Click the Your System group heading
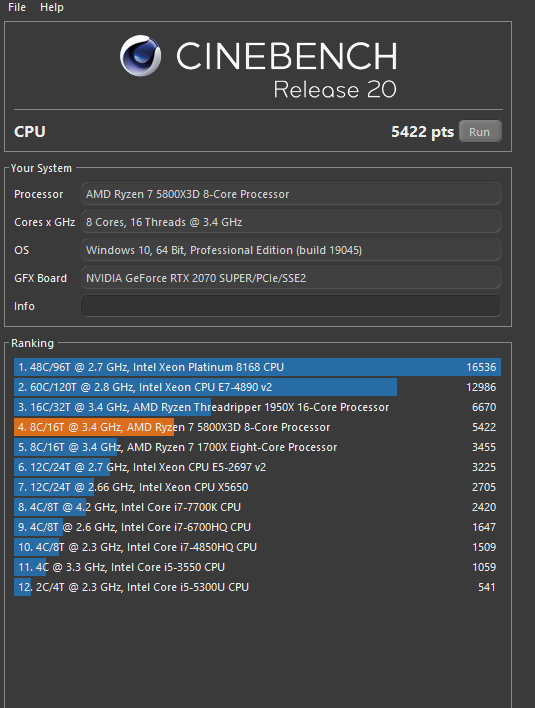 pos(41,168)
